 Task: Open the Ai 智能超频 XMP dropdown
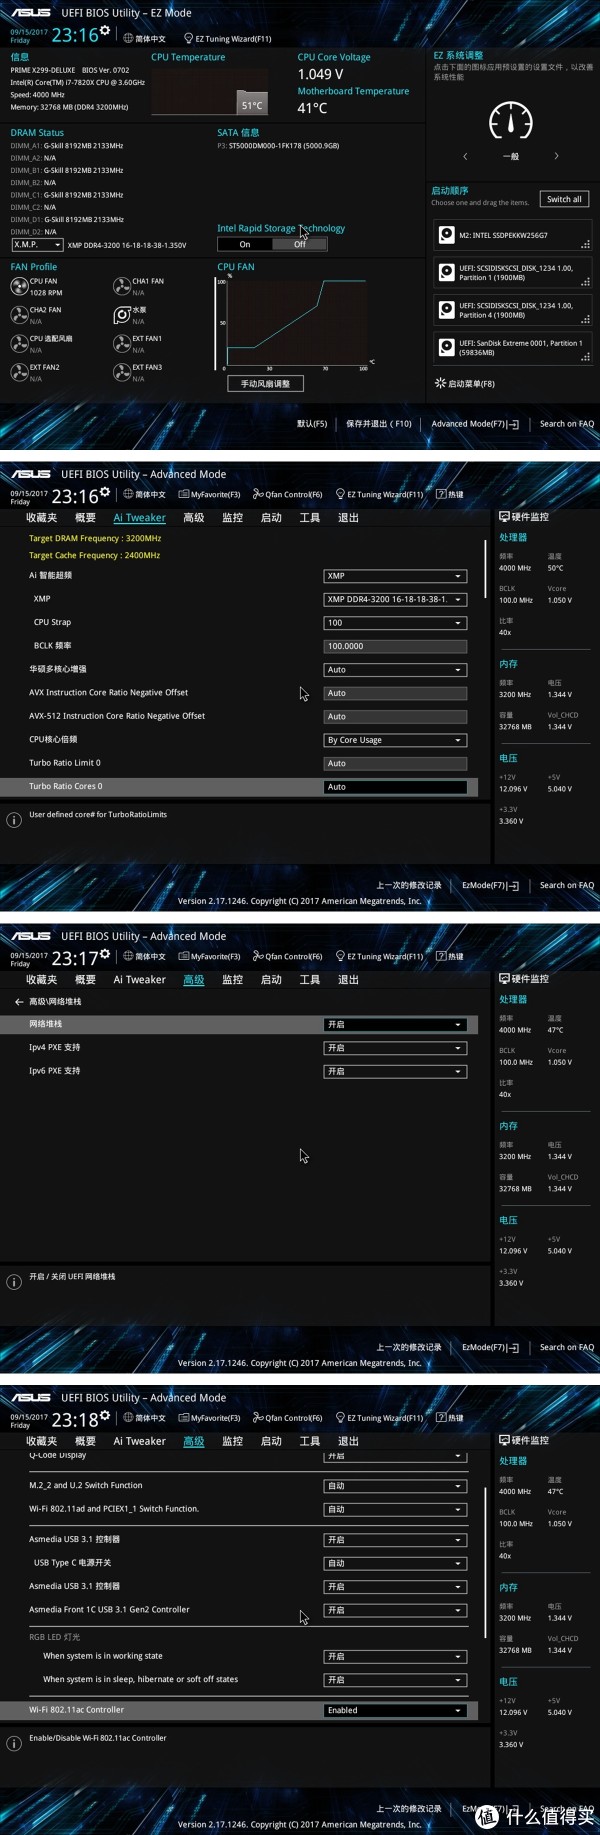395,576
